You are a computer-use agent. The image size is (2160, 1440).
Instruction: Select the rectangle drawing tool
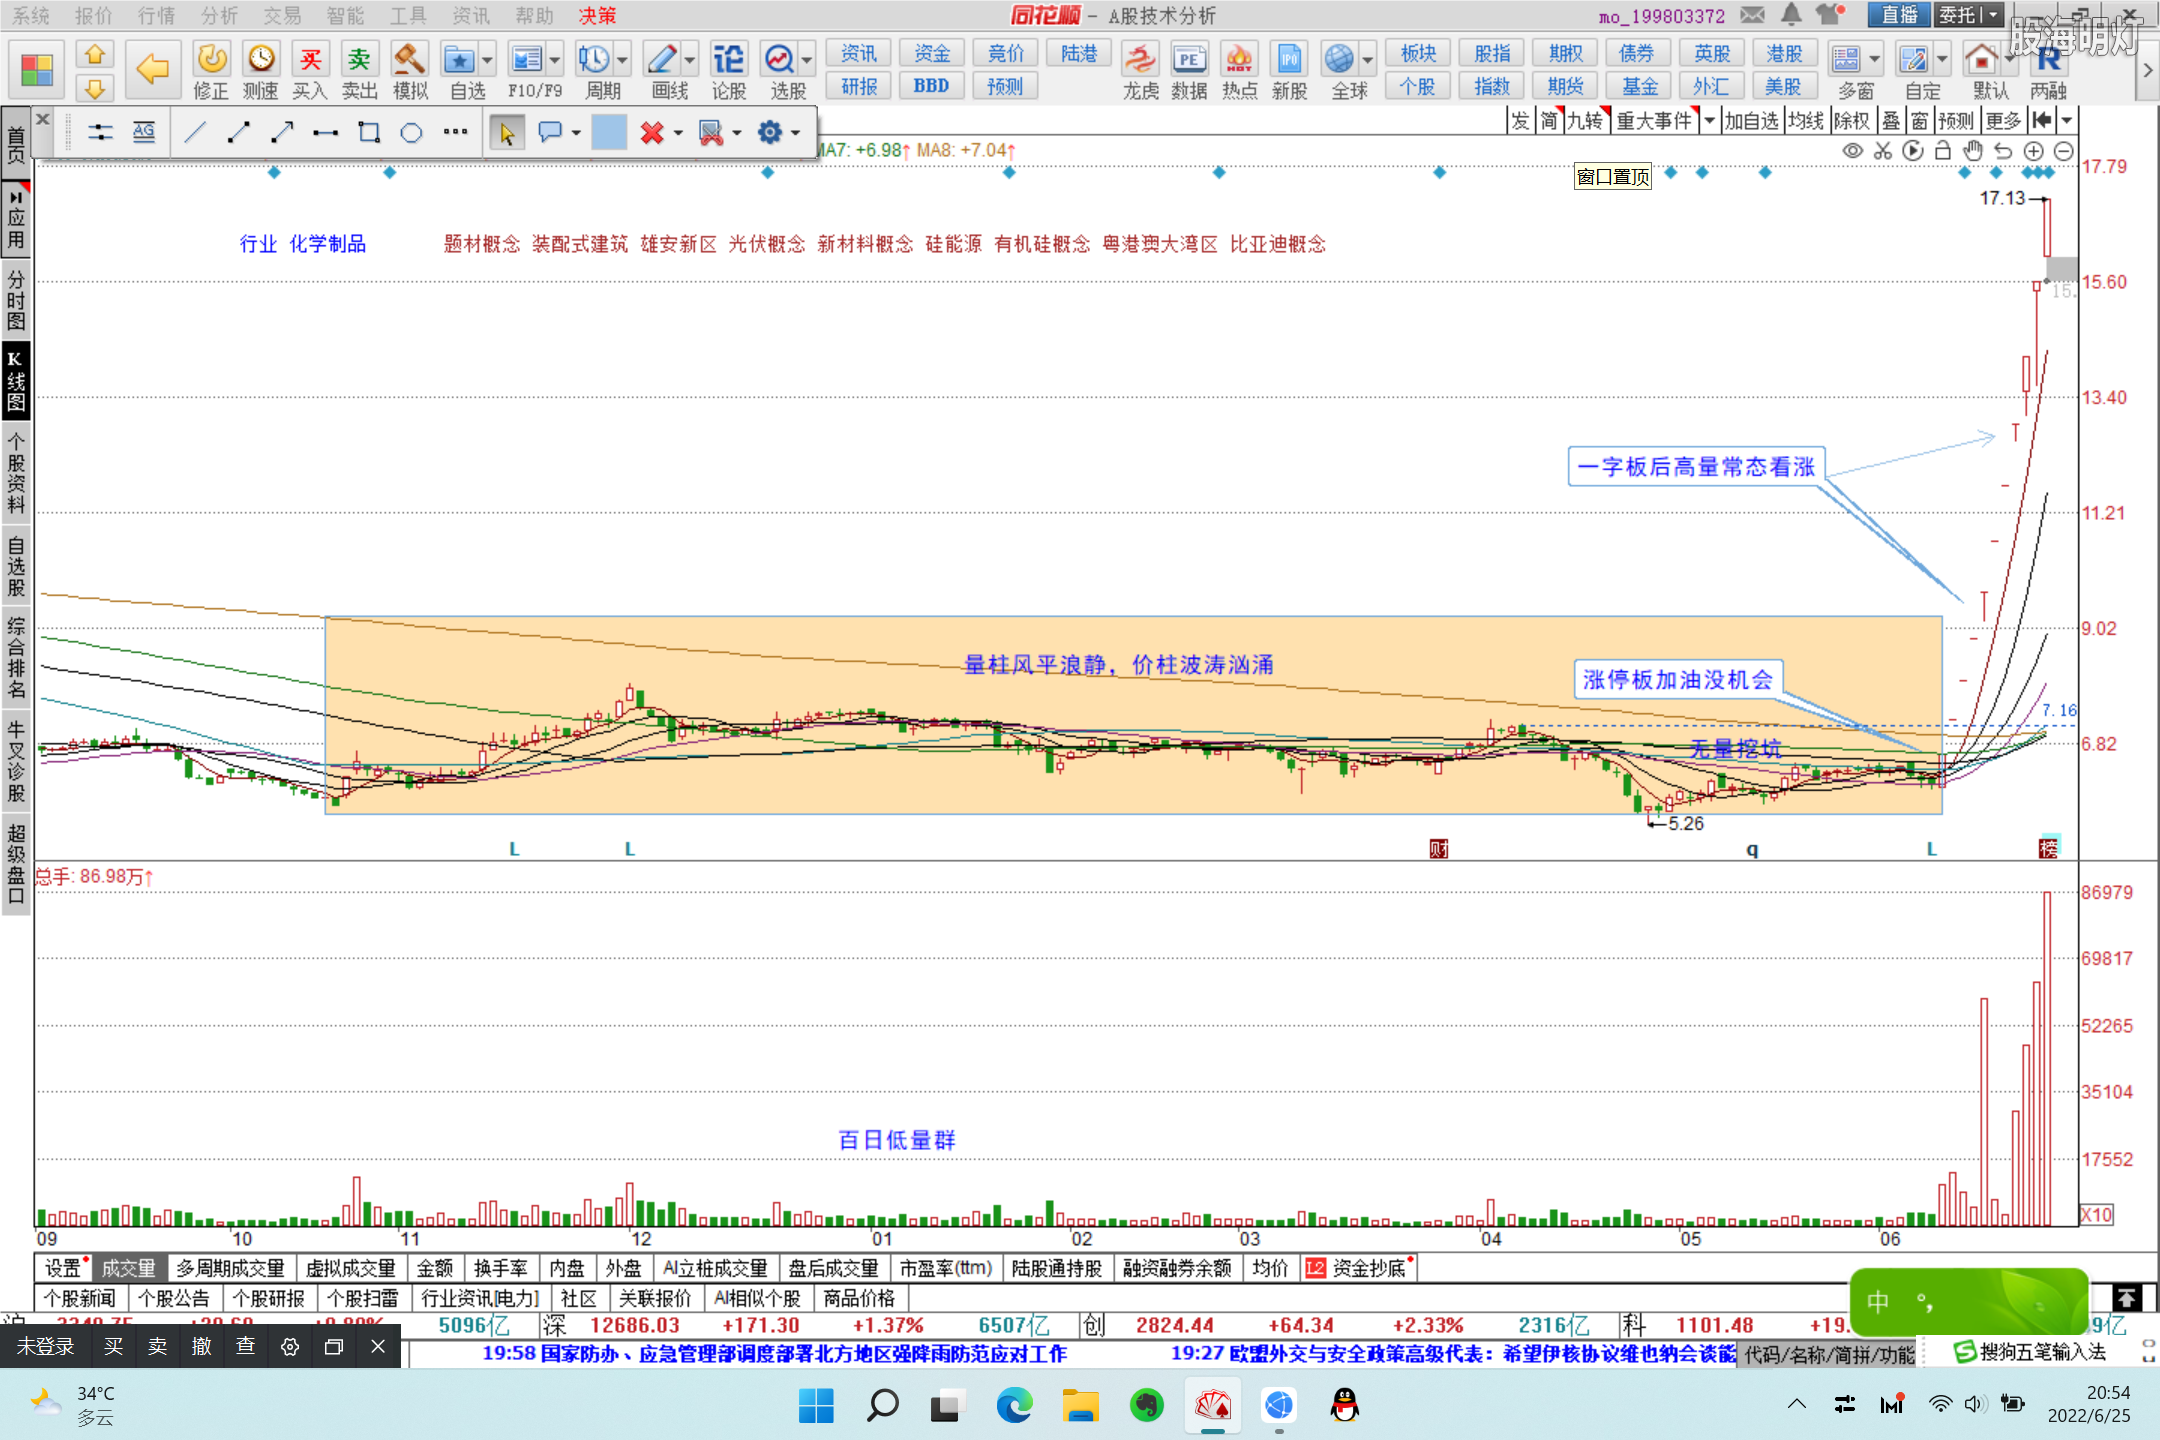point(369,132)
